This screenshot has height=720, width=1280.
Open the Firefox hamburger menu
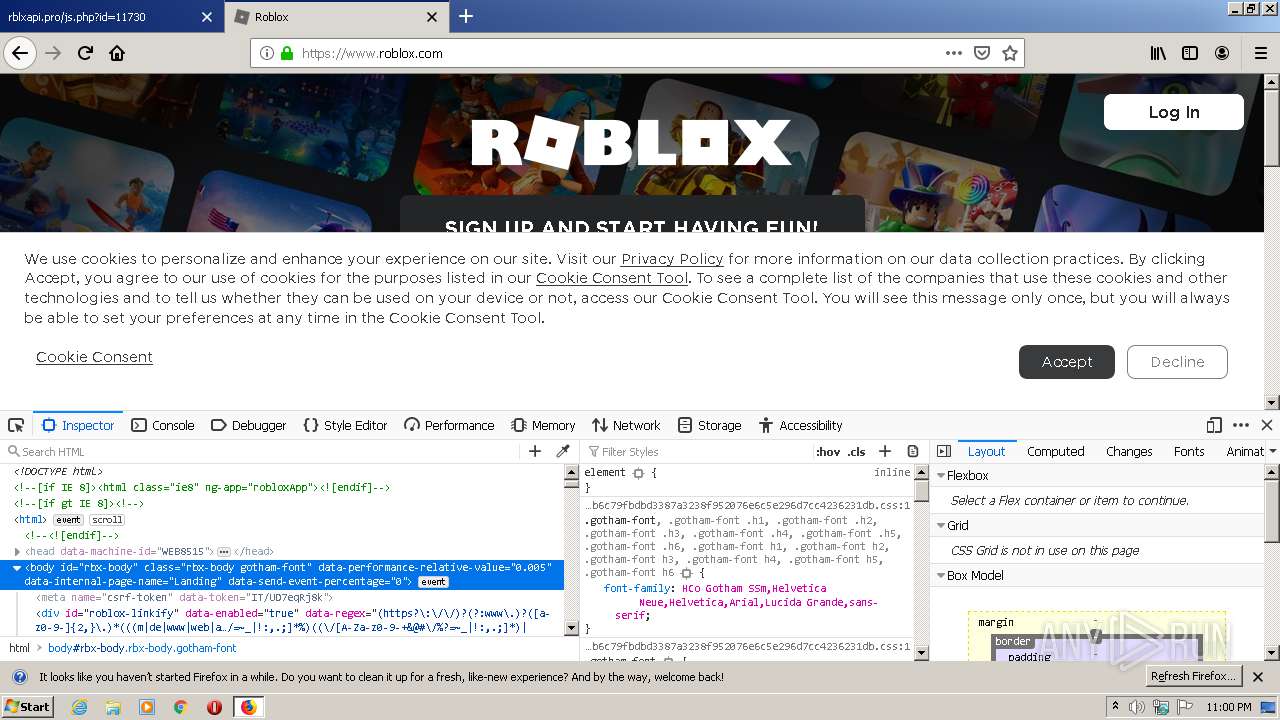[x=1260, y=53]
